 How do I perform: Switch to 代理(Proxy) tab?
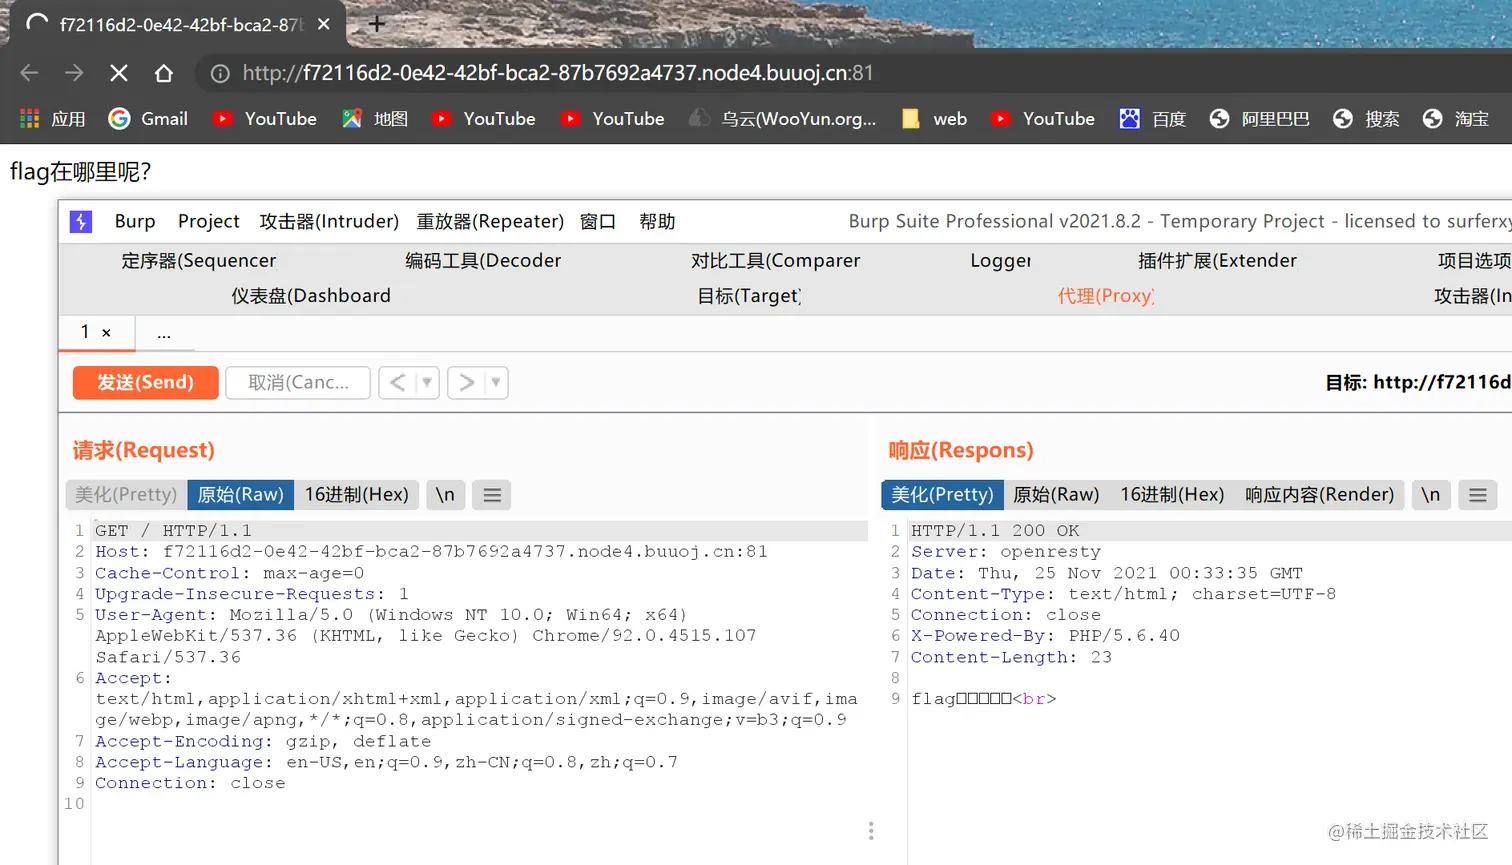pos(1106,296)
